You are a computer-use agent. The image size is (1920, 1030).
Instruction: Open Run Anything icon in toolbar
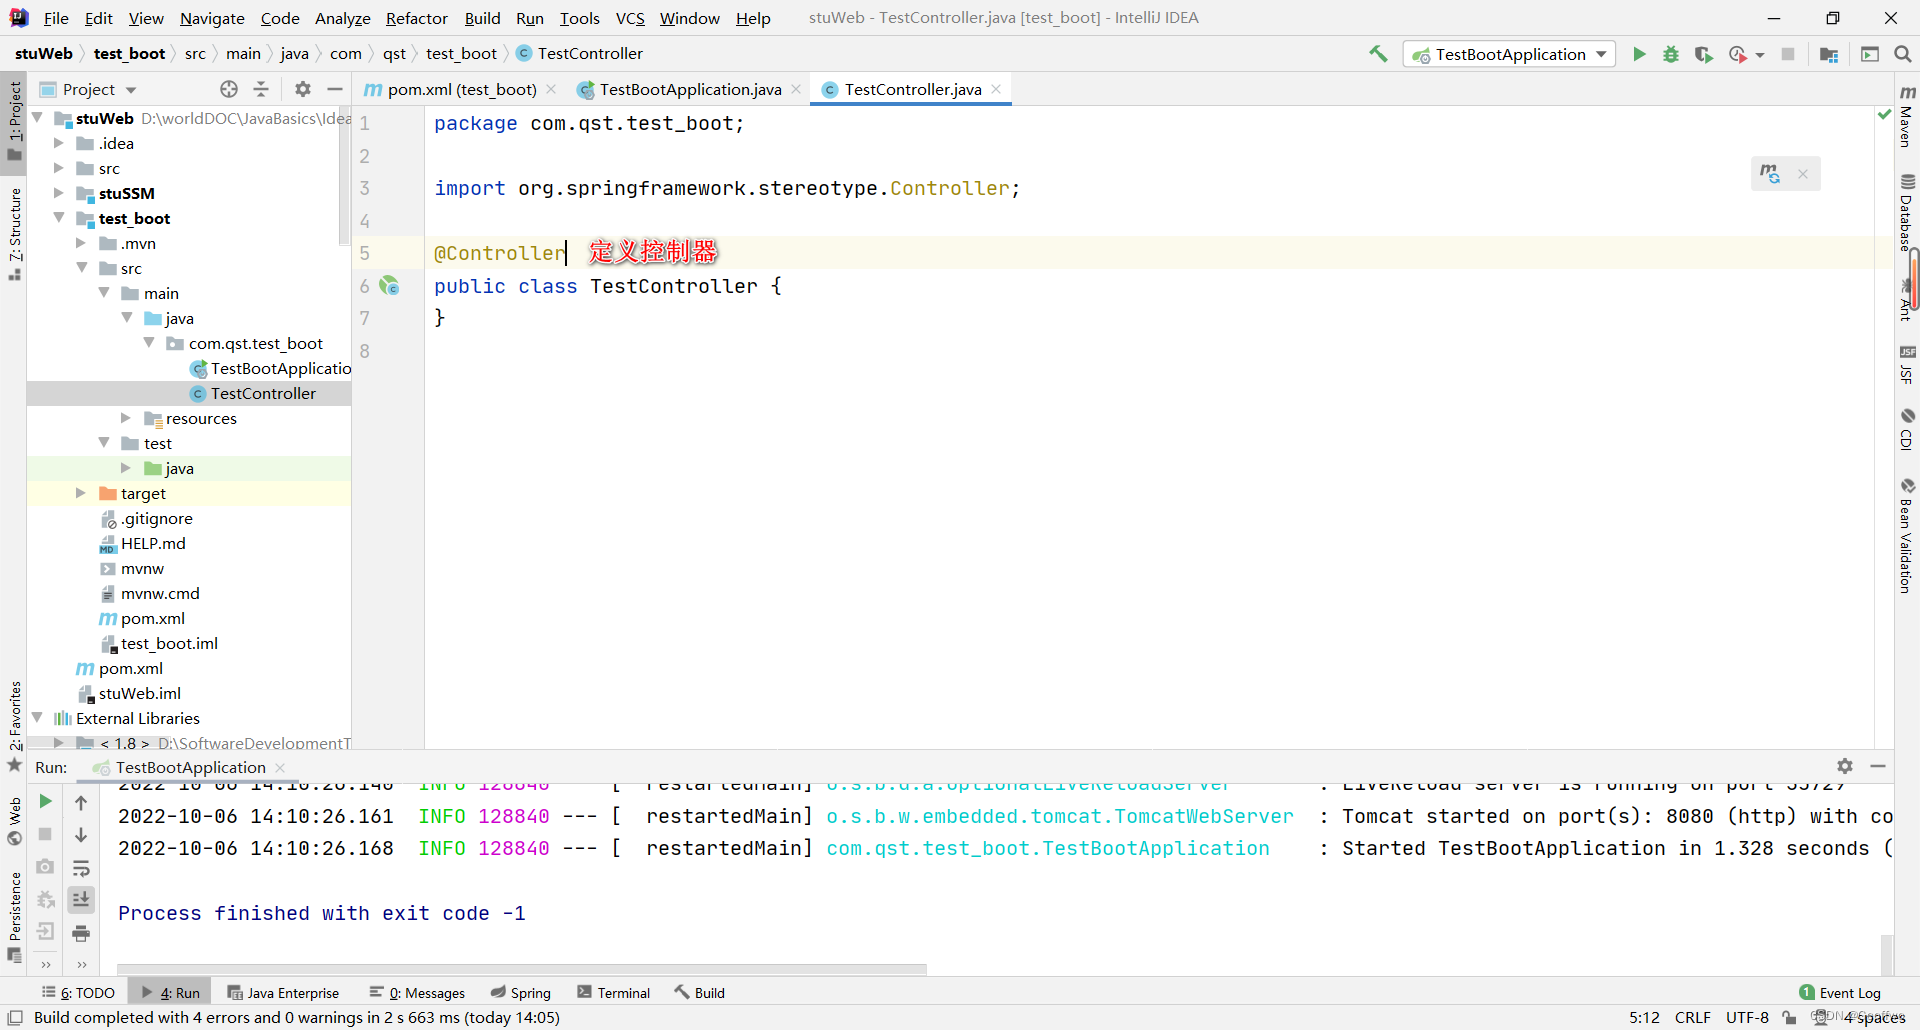(1870, 54)
